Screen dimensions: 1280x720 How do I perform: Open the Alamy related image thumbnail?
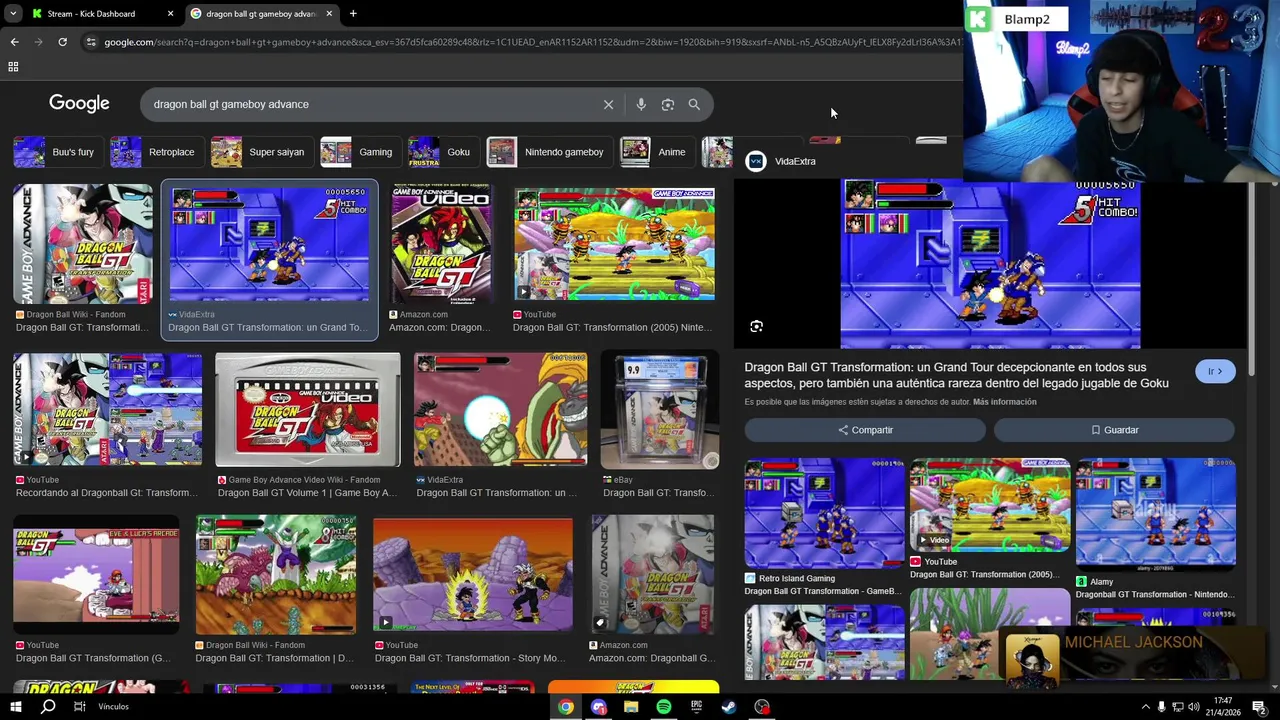(x=1156, y=513)
